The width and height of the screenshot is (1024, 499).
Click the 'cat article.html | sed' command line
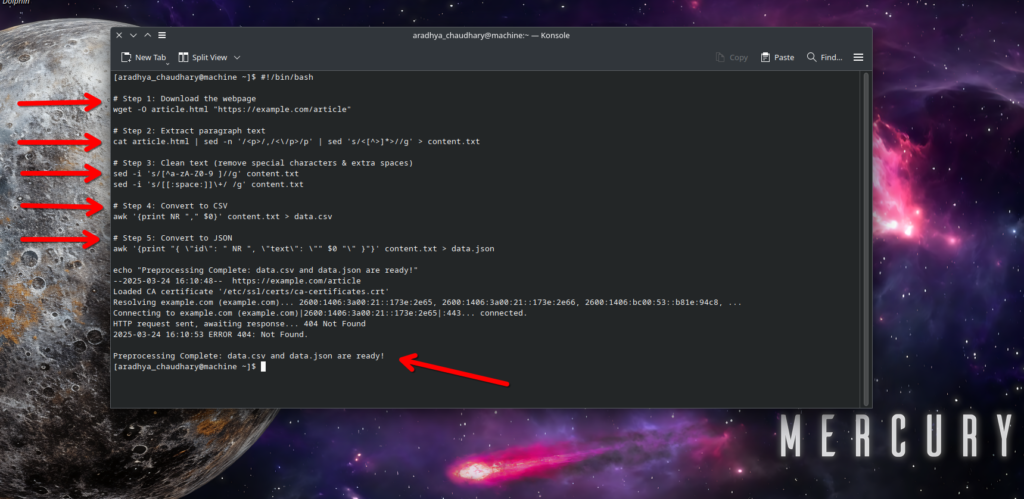tap(296, 142)
